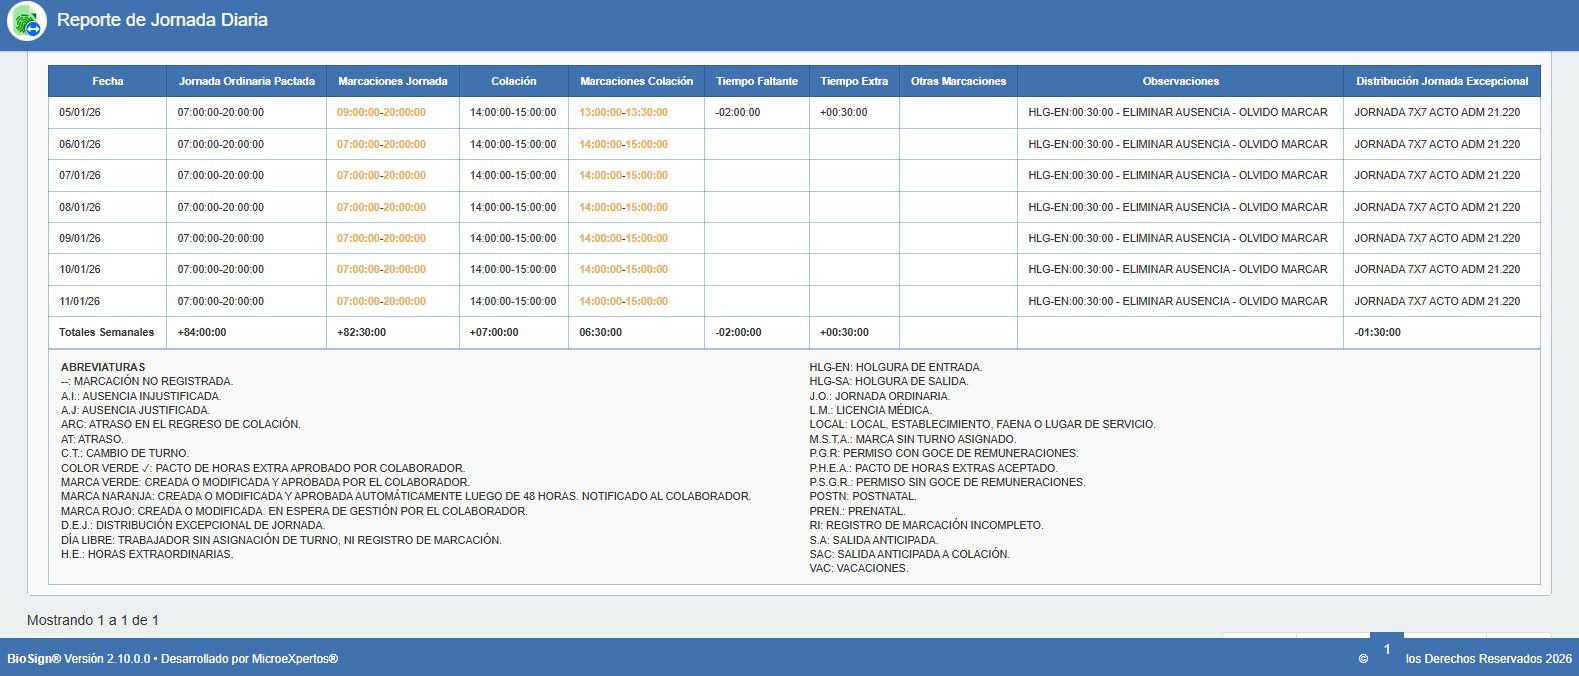Click the BioSign Versión 2.10.0.0 footer text
Image resolution: width=1579 pixels, height=676 pixels.
172,659
